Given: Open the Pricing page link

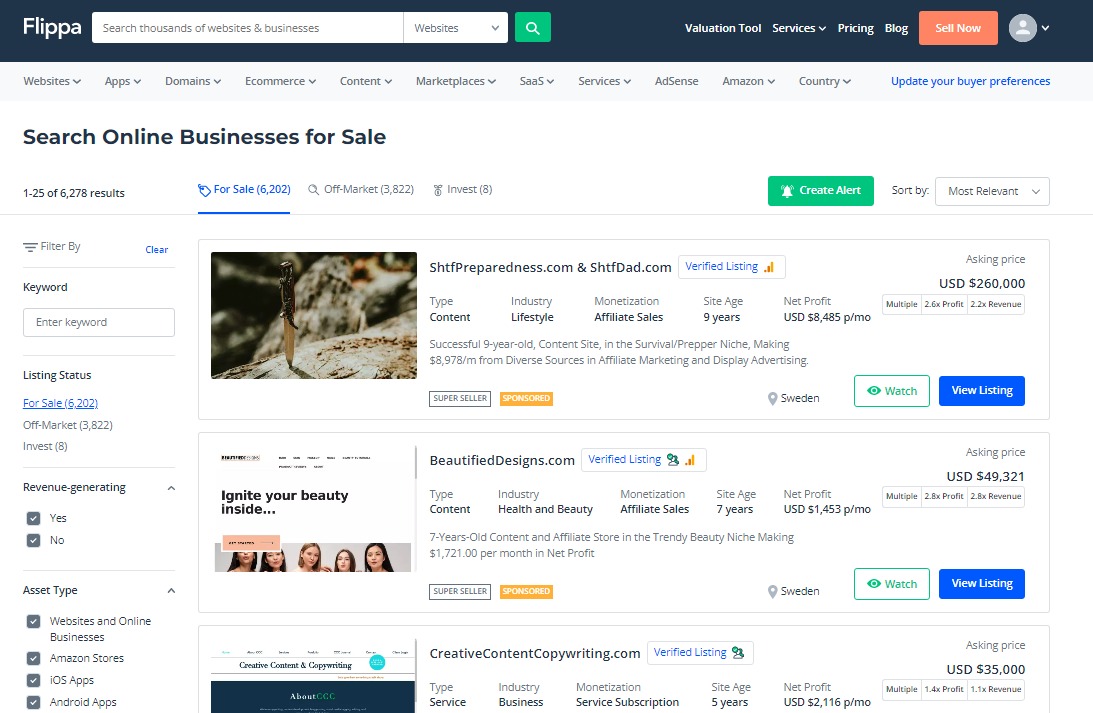Looking at the screenshot, I should [855, 28].
